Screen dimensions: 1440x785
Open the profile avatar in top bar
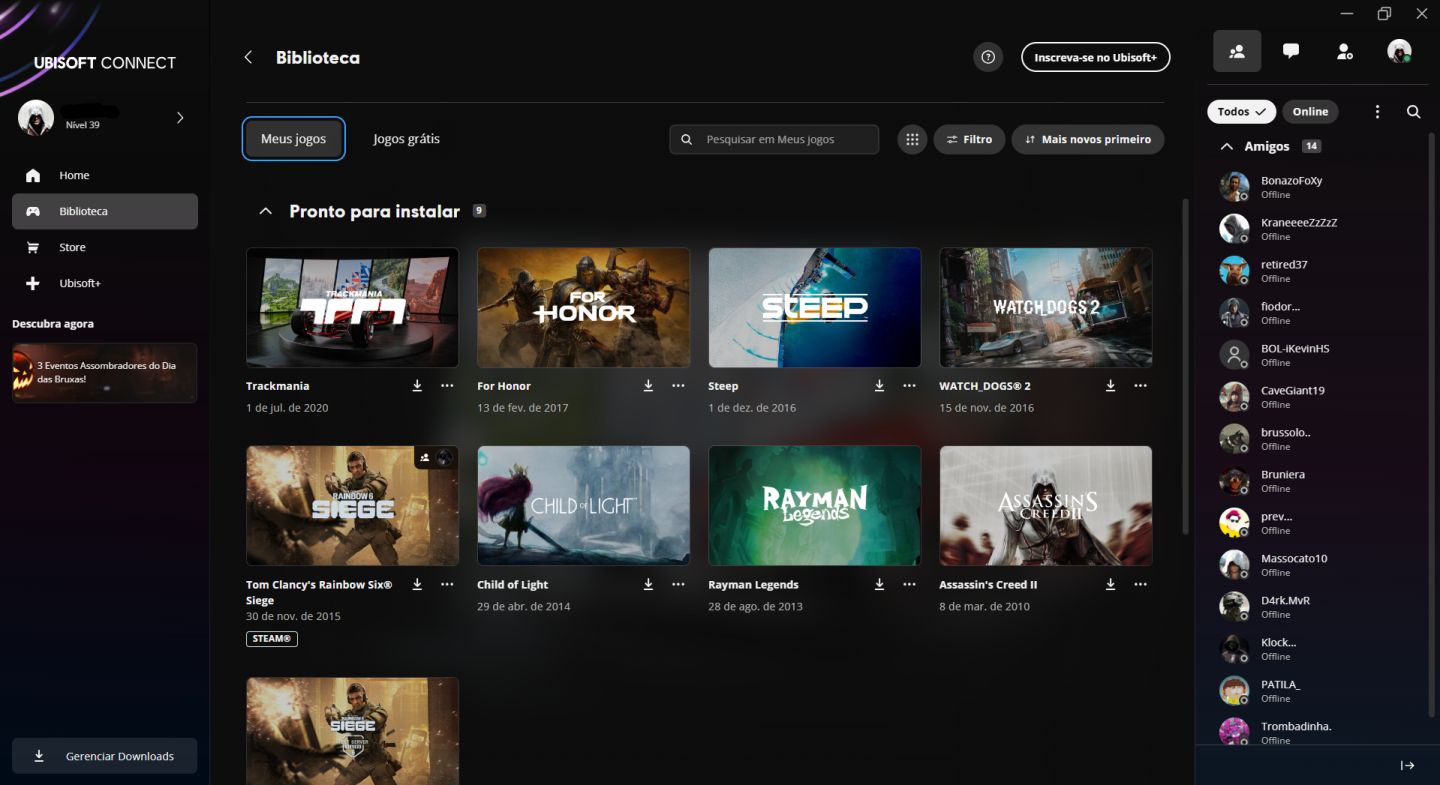pyautogui.click(x=1399, y=51)
